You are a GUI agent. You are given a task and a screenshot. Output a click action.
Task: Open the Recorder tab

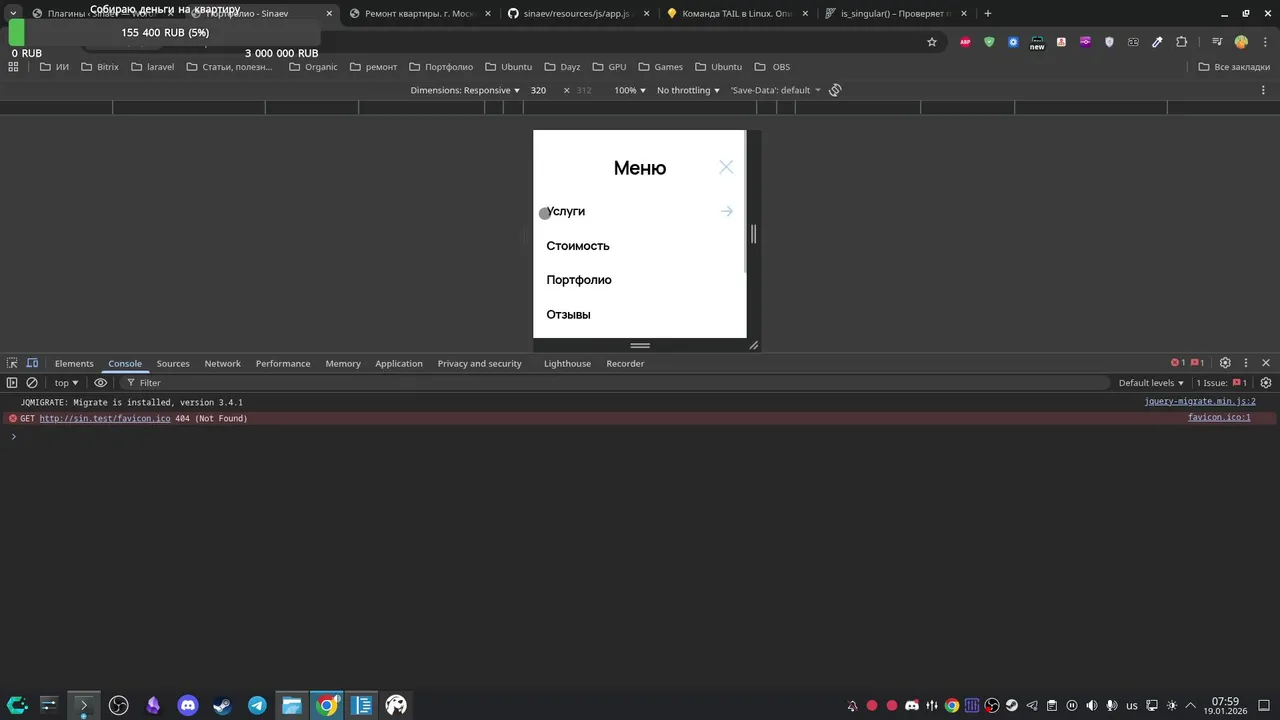[625, 364]
